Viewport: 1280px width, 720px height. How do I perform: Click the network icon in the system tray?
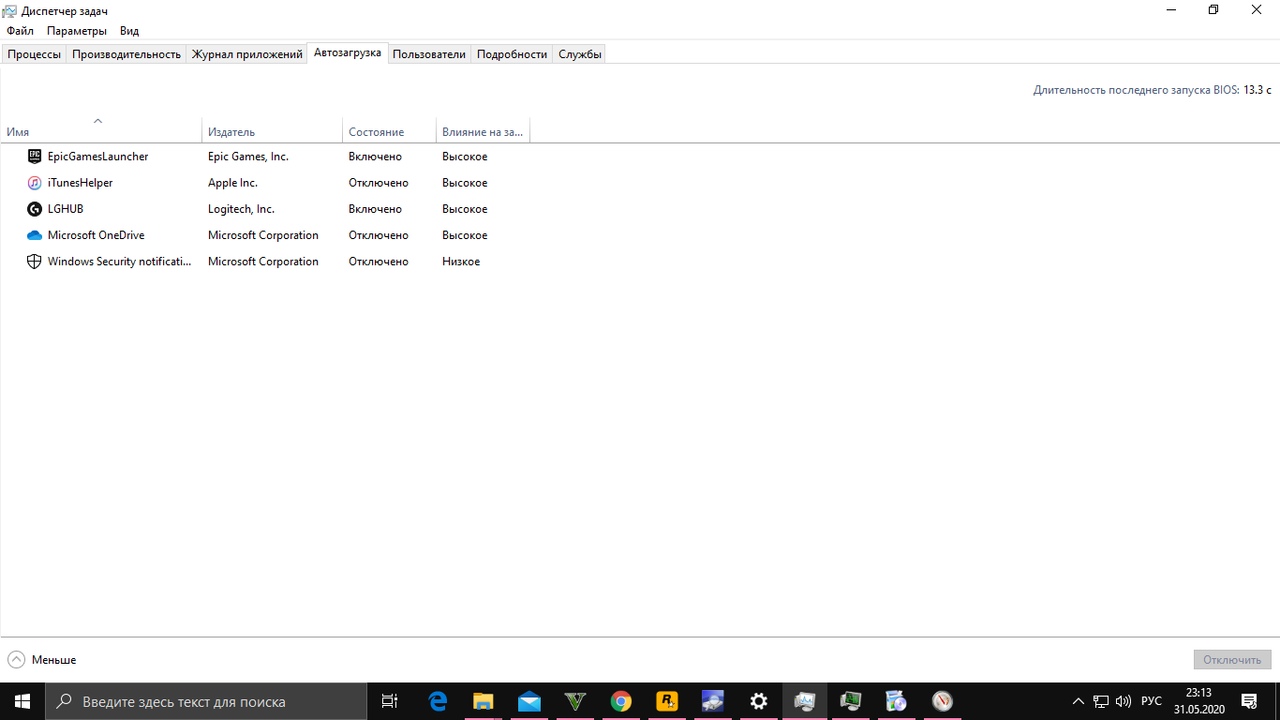click(x=1101, y=701)
